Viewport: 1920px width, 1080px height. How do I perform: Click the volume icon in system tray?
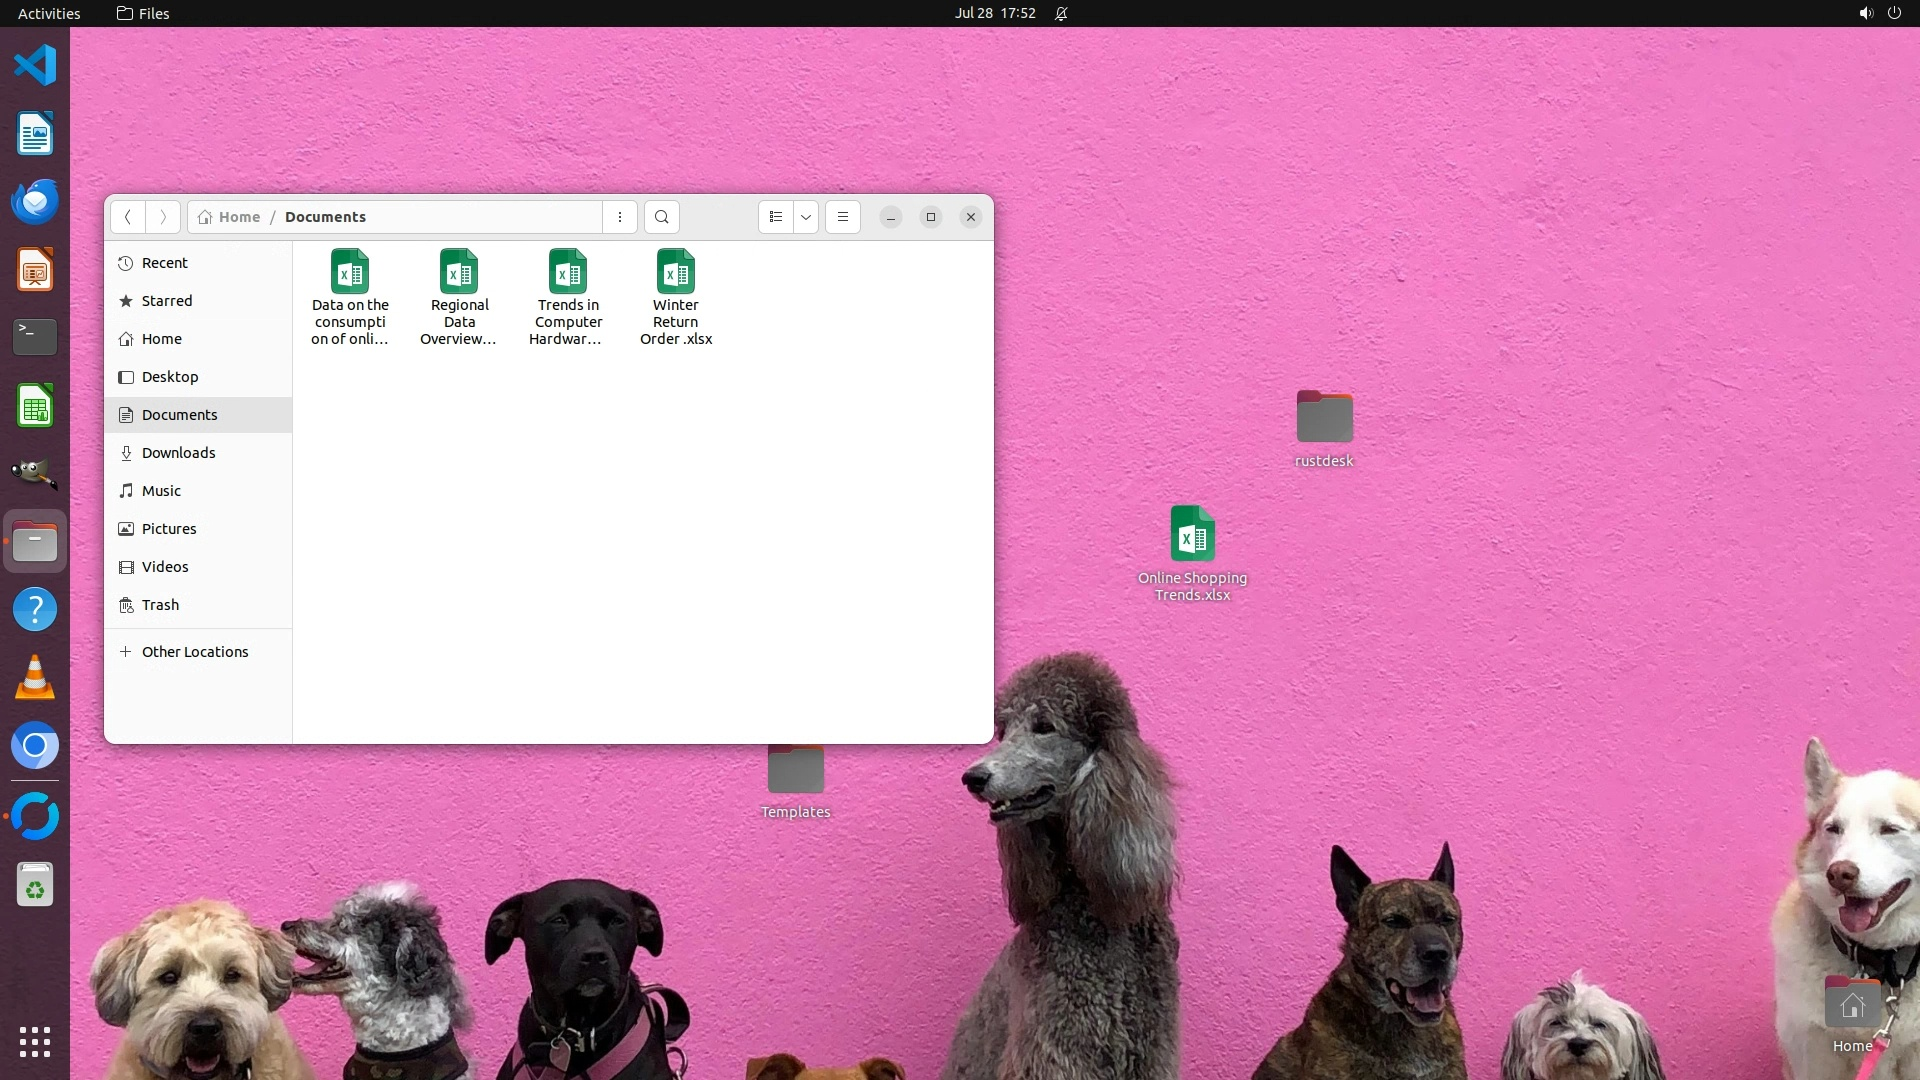[1865, 13]
